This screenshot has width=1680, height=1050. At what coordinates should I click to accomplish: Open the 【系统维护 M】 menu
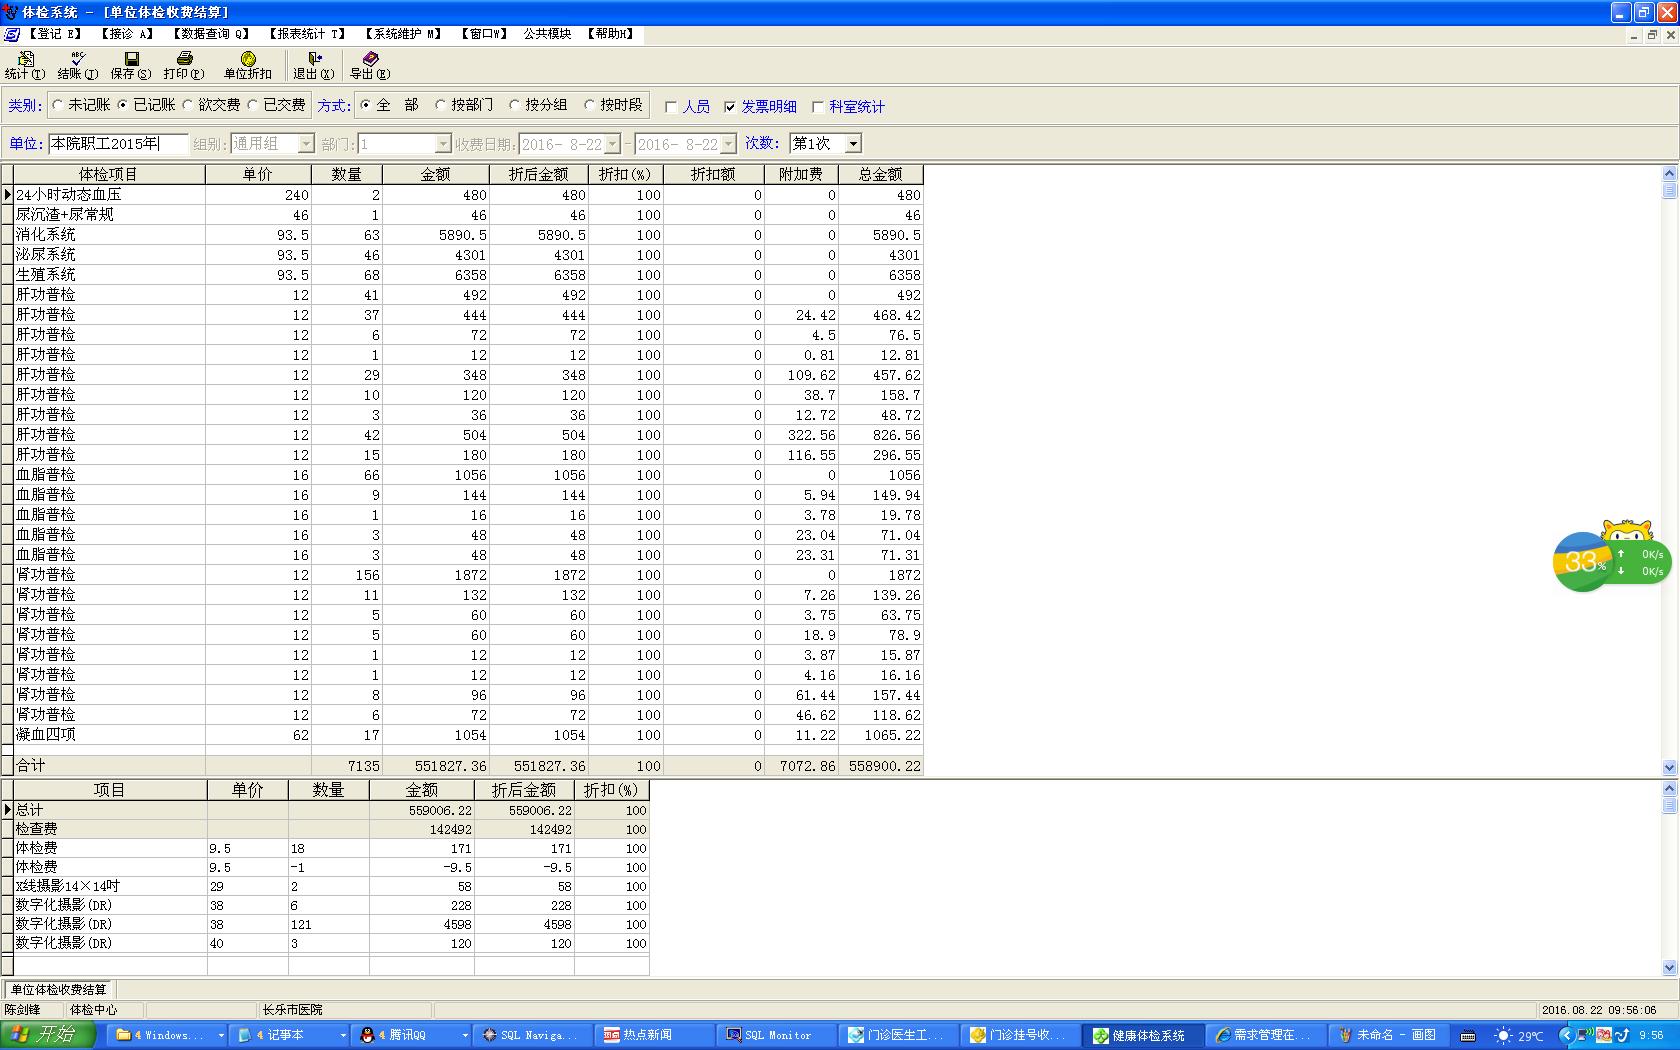(x=402, y=34)
